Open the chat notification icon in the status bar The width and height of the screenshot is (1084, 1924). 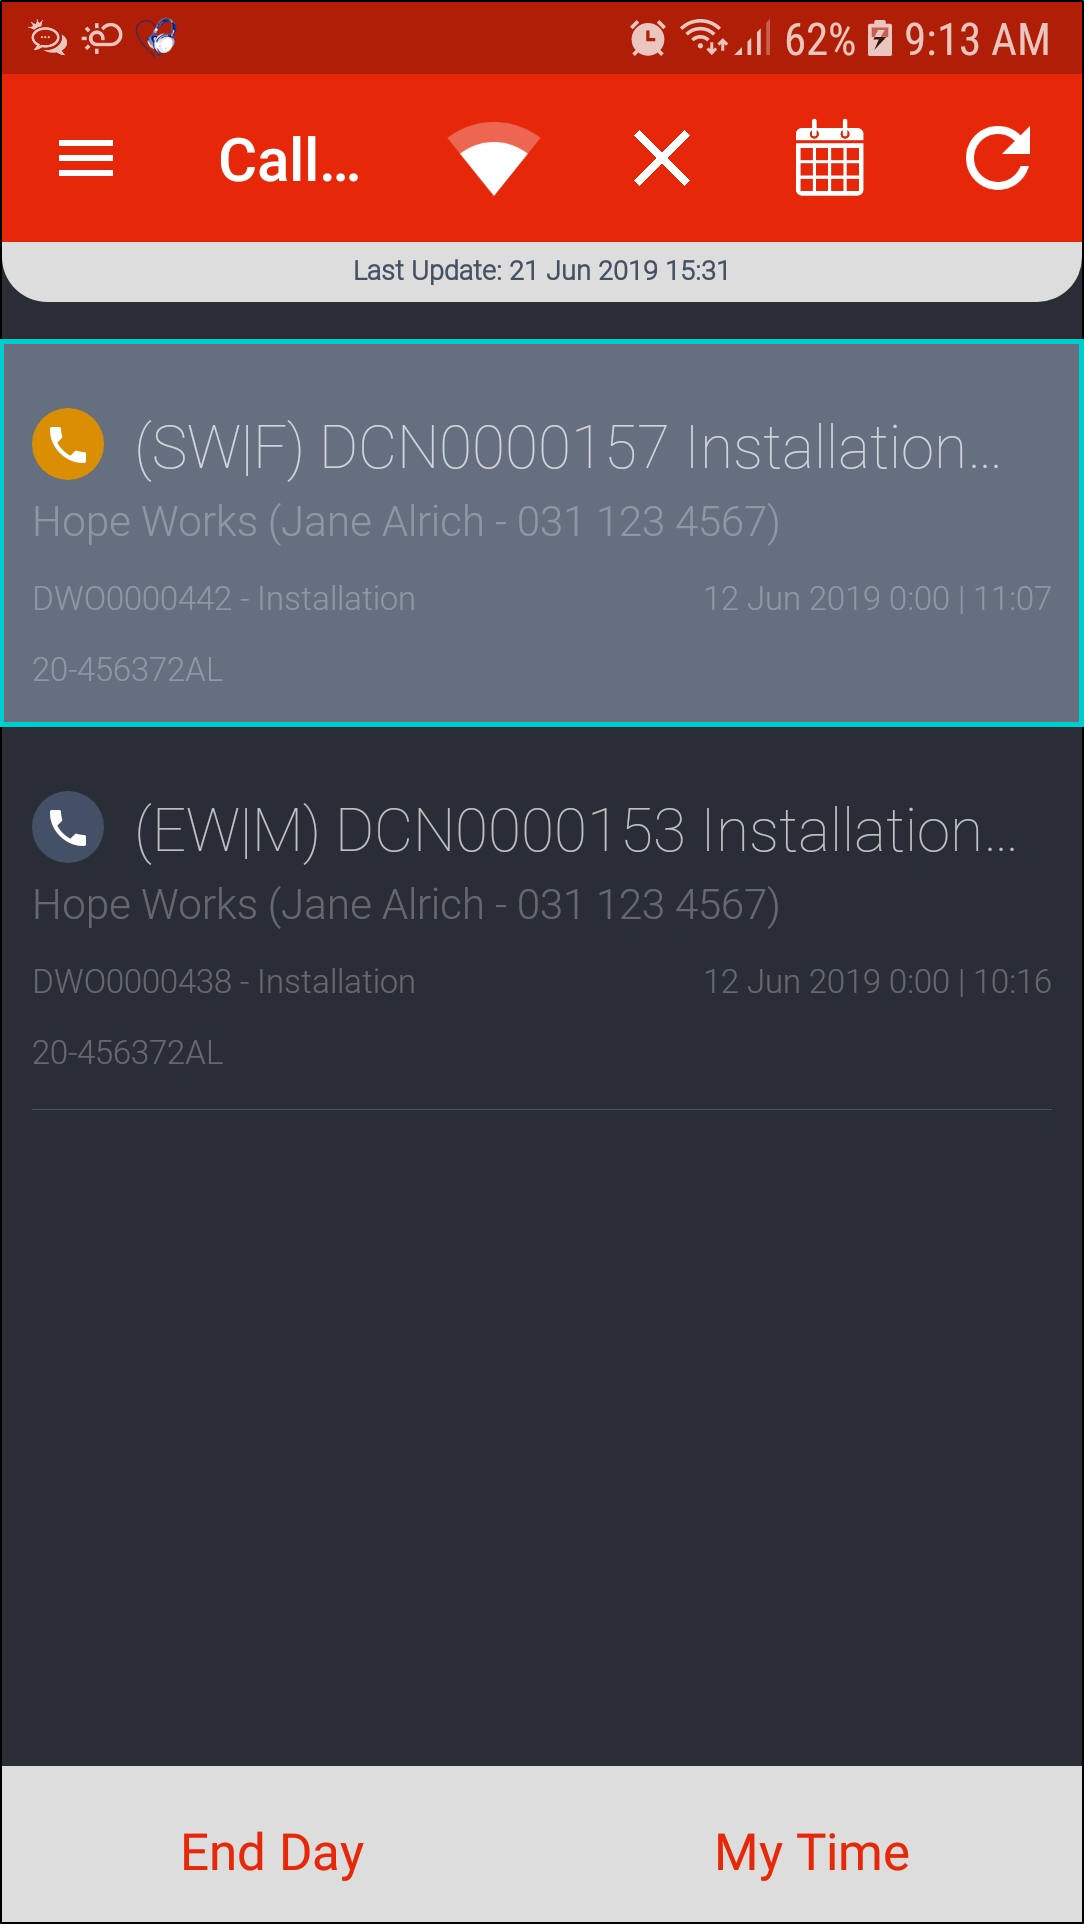pyautogui.click(x=47, y=37)
